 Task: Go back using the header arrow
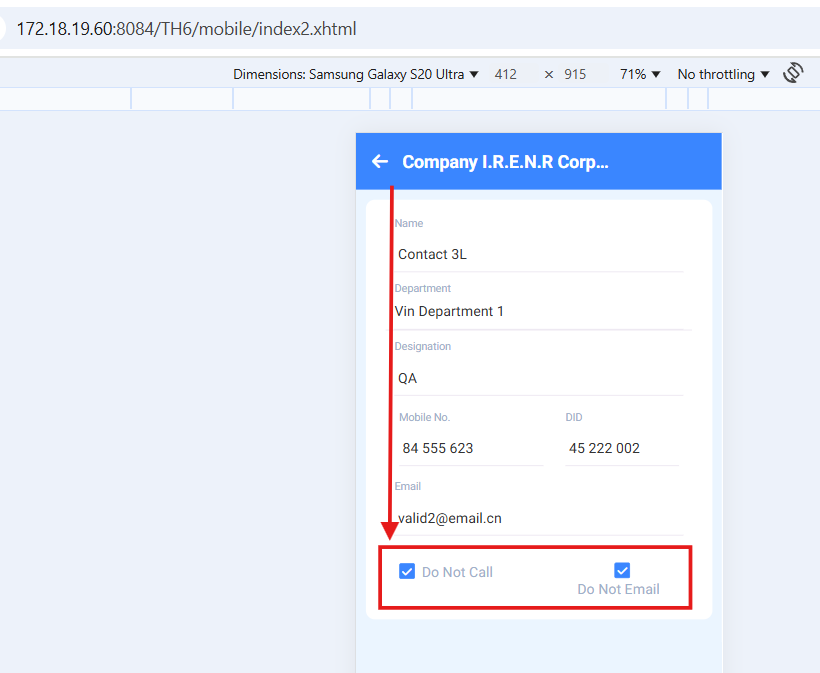(x=380, y=162)
